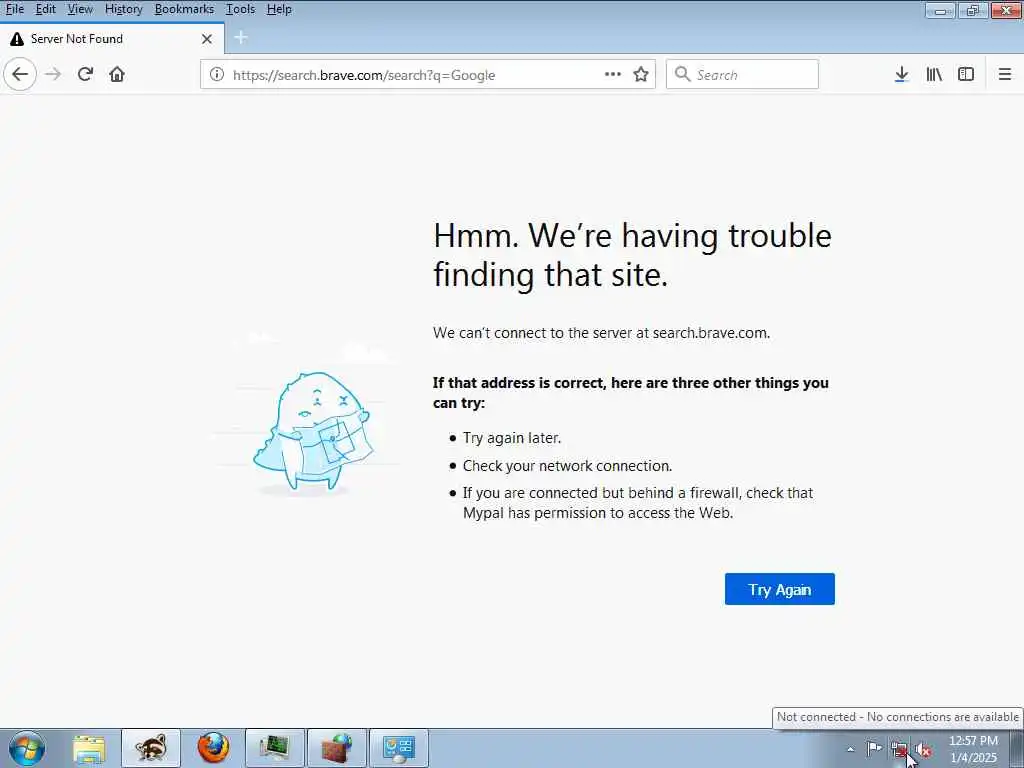Click the muted volume tray icon

click(923, 750)
